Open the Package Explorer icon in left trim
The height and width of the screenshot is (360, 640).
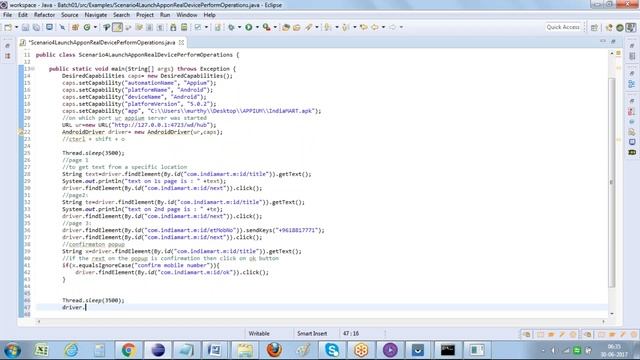coord(7,56)
